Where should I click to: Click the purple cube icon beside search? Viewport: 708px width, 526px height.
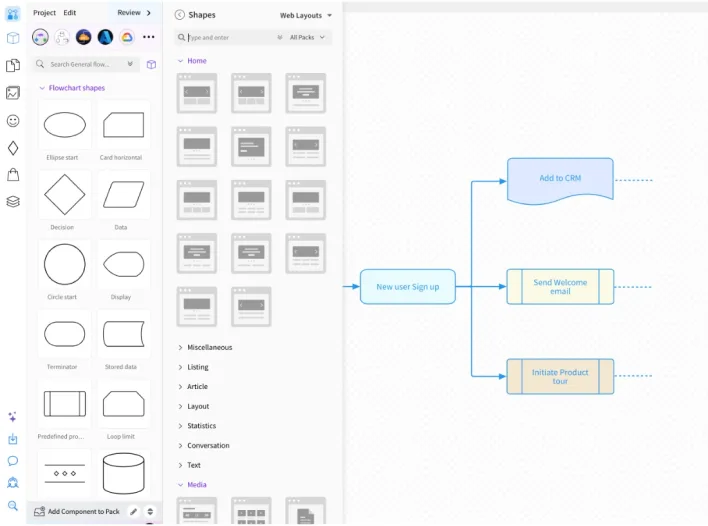(x=151, y=65)
